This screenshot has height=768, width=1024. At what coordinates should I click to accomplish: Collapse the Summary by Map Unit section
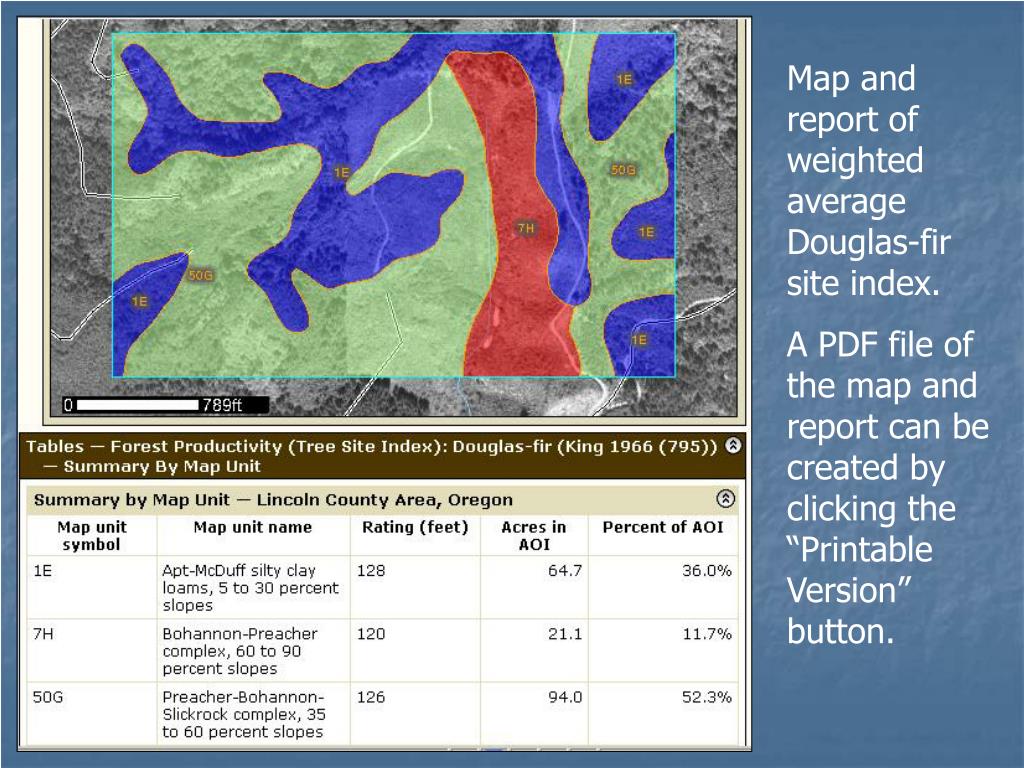tap(726, 499)
